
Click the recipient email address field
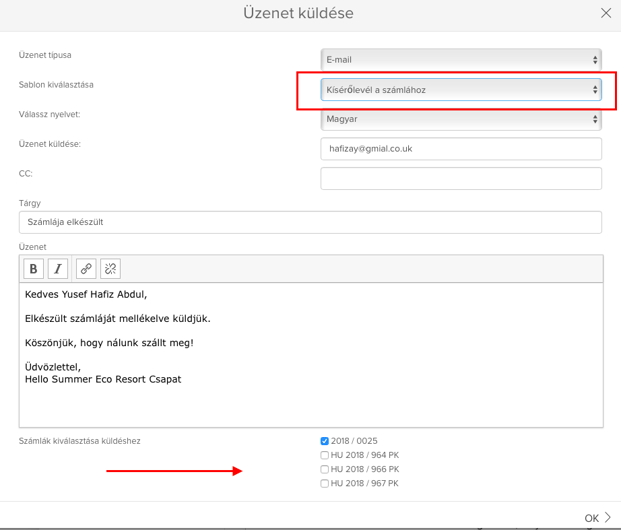(461, 149)
